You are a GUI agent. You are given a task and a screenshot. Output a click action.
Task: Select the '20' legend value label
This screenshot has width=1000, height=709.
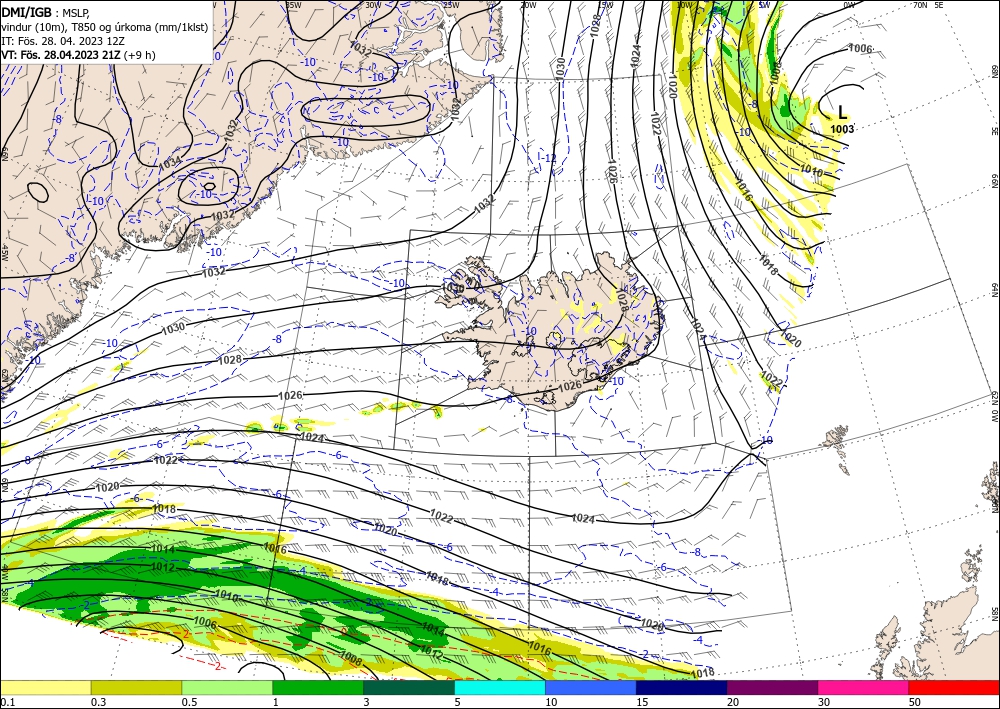[x=733, y=702]
